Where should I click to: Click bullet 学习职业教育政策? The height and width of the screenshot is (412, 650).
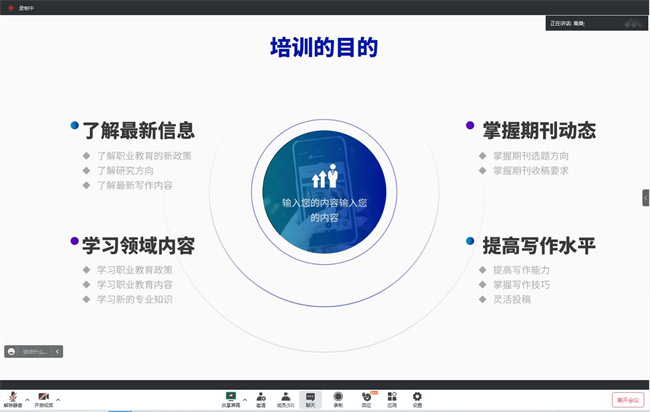pos(135,270)
